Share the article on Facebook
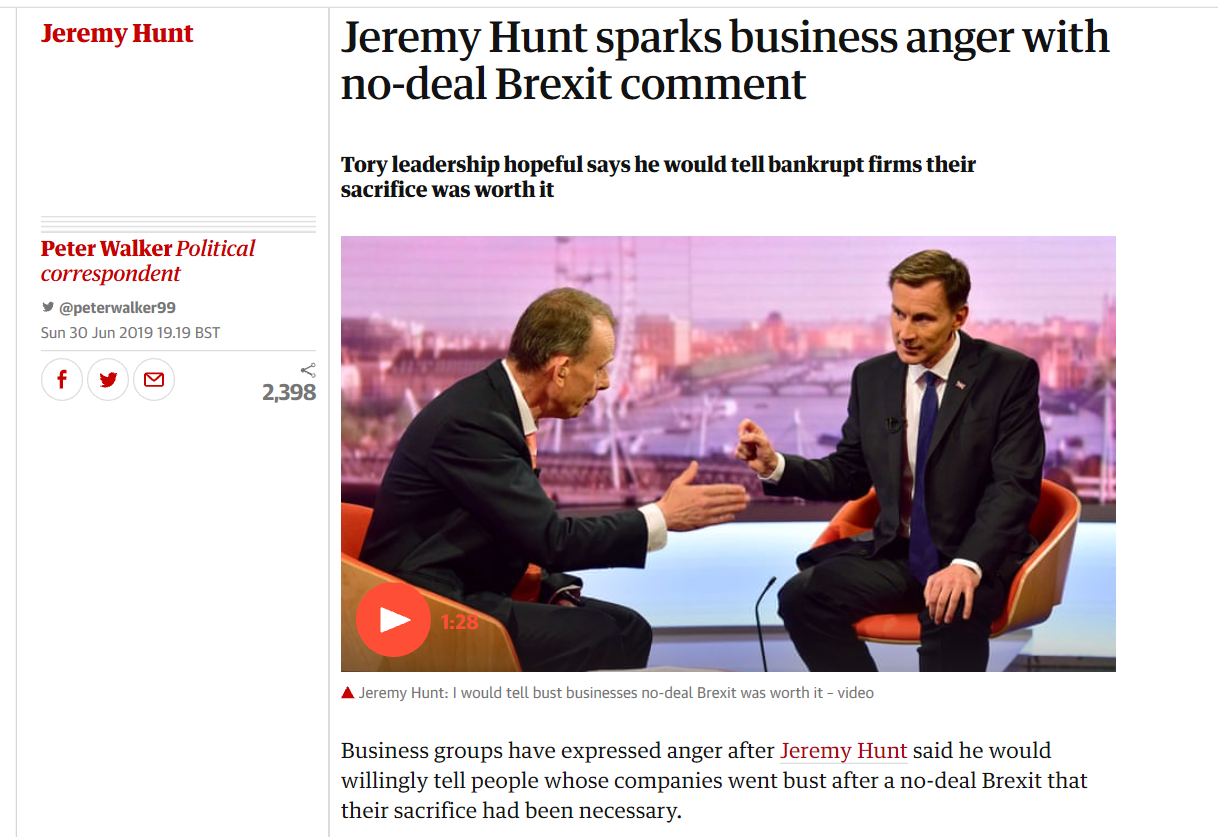Screen dimensions: 1218x837 62,380
